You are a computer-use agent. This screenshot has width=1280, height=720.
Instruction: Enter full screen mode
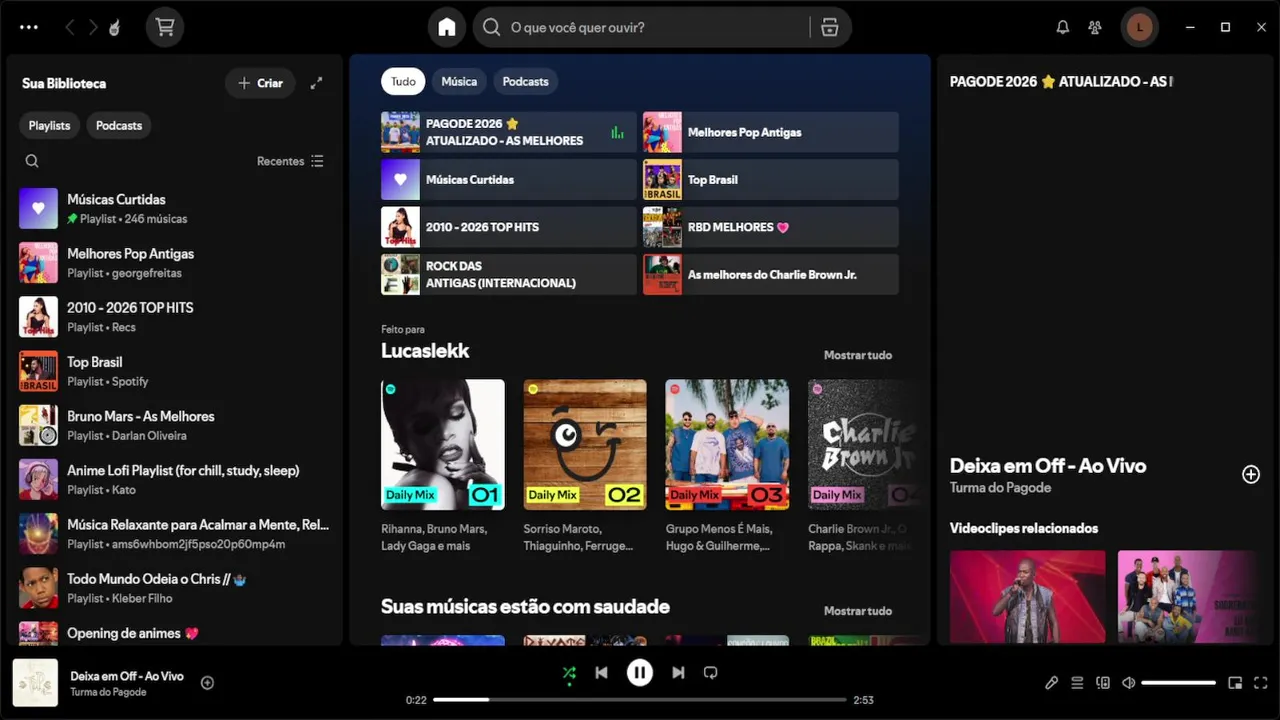[x=1261, y=683]
